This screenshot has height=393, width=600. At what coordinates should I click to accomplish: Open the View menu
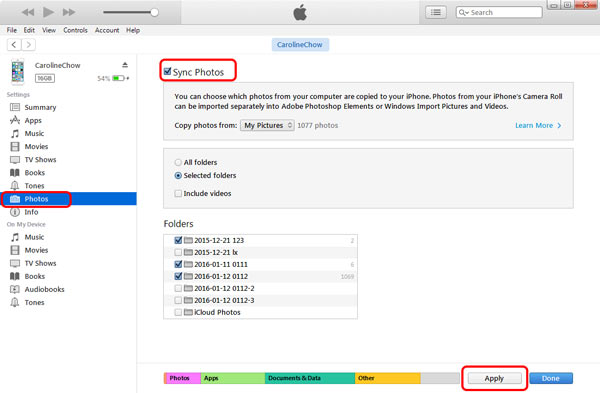pyautogui.click(x=49, y=30)
